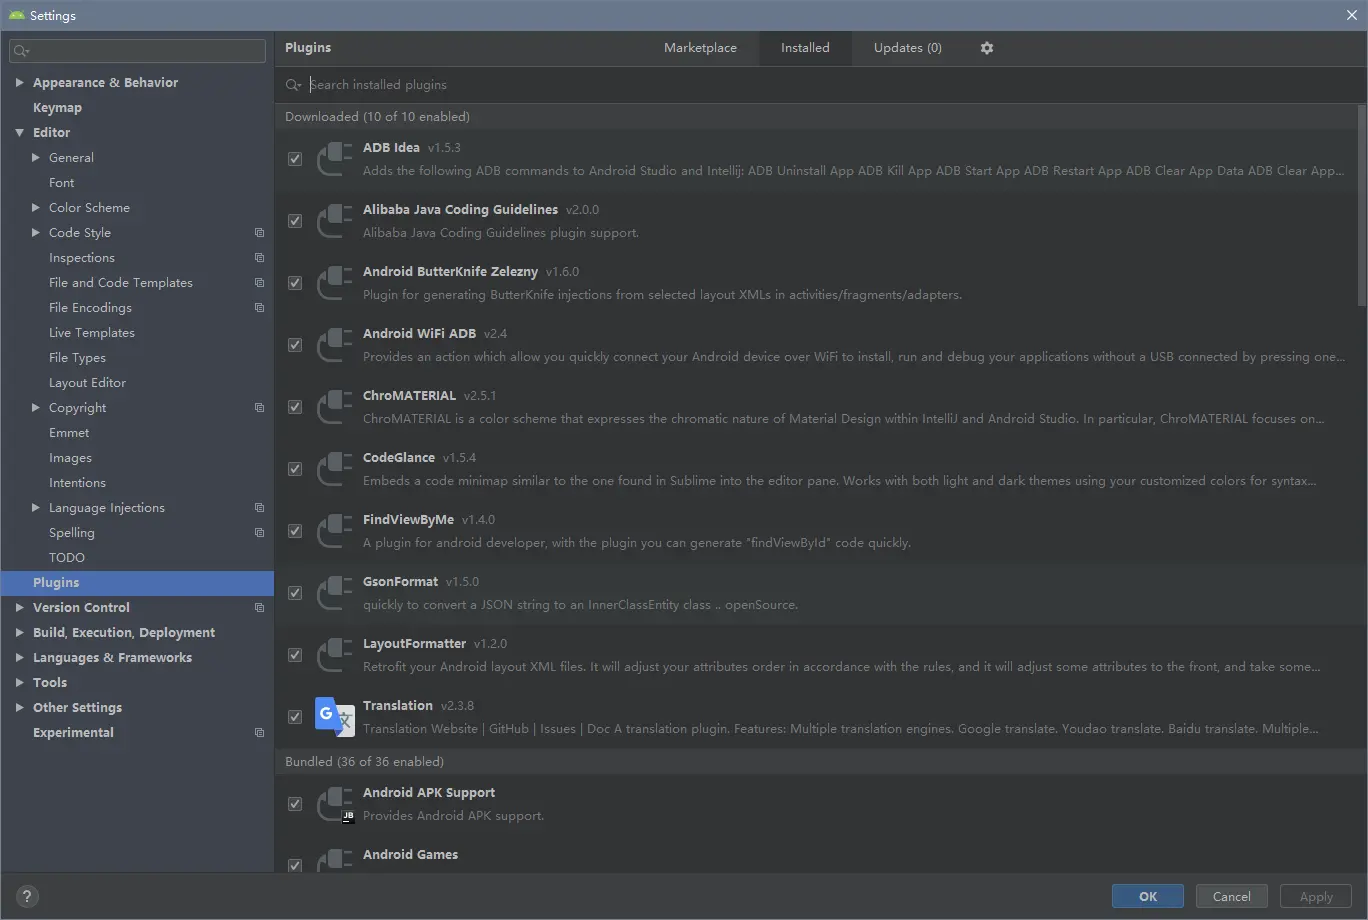The width and height of the screenshot is (1368, 920).
Task: Expand the Color Scheme node
Action: point(36,208)
